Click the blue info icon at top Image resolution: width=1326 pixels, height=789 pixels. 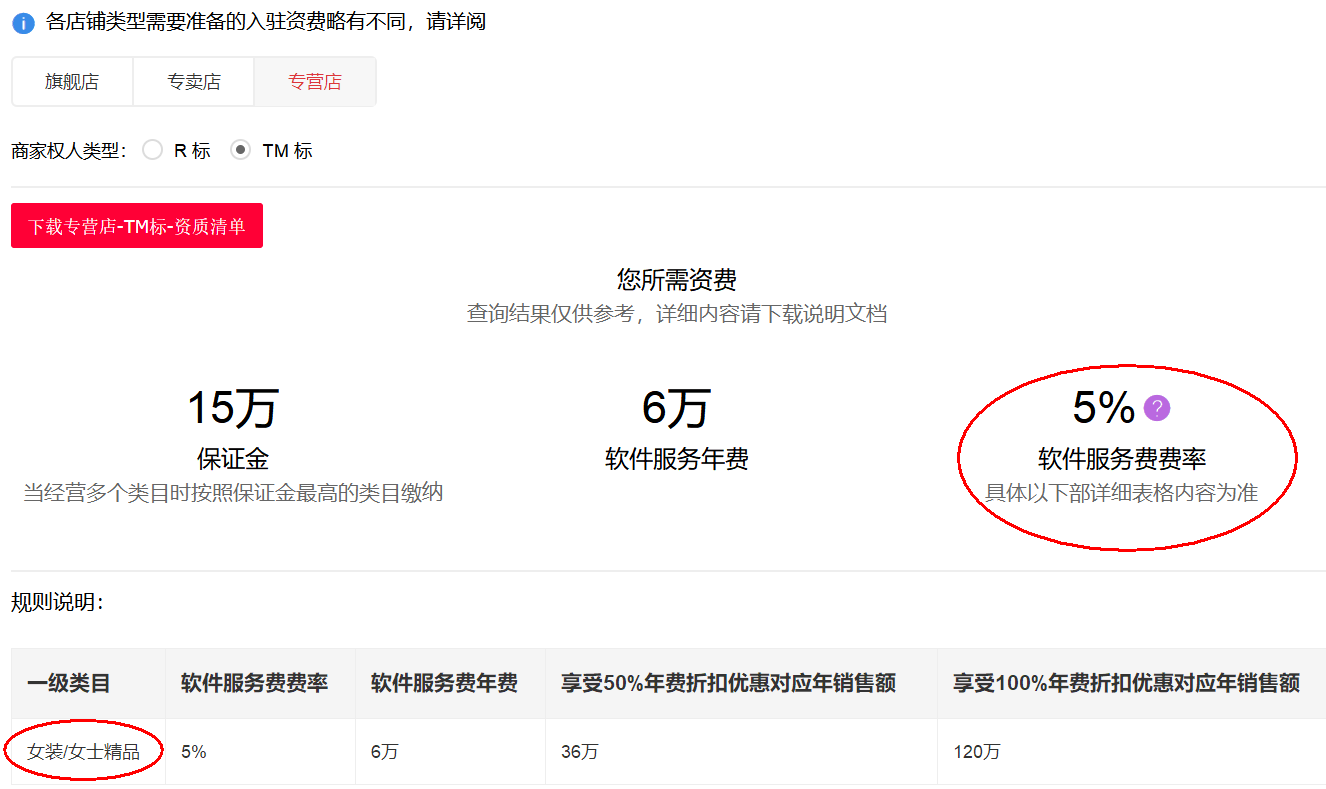click(23, 23)
